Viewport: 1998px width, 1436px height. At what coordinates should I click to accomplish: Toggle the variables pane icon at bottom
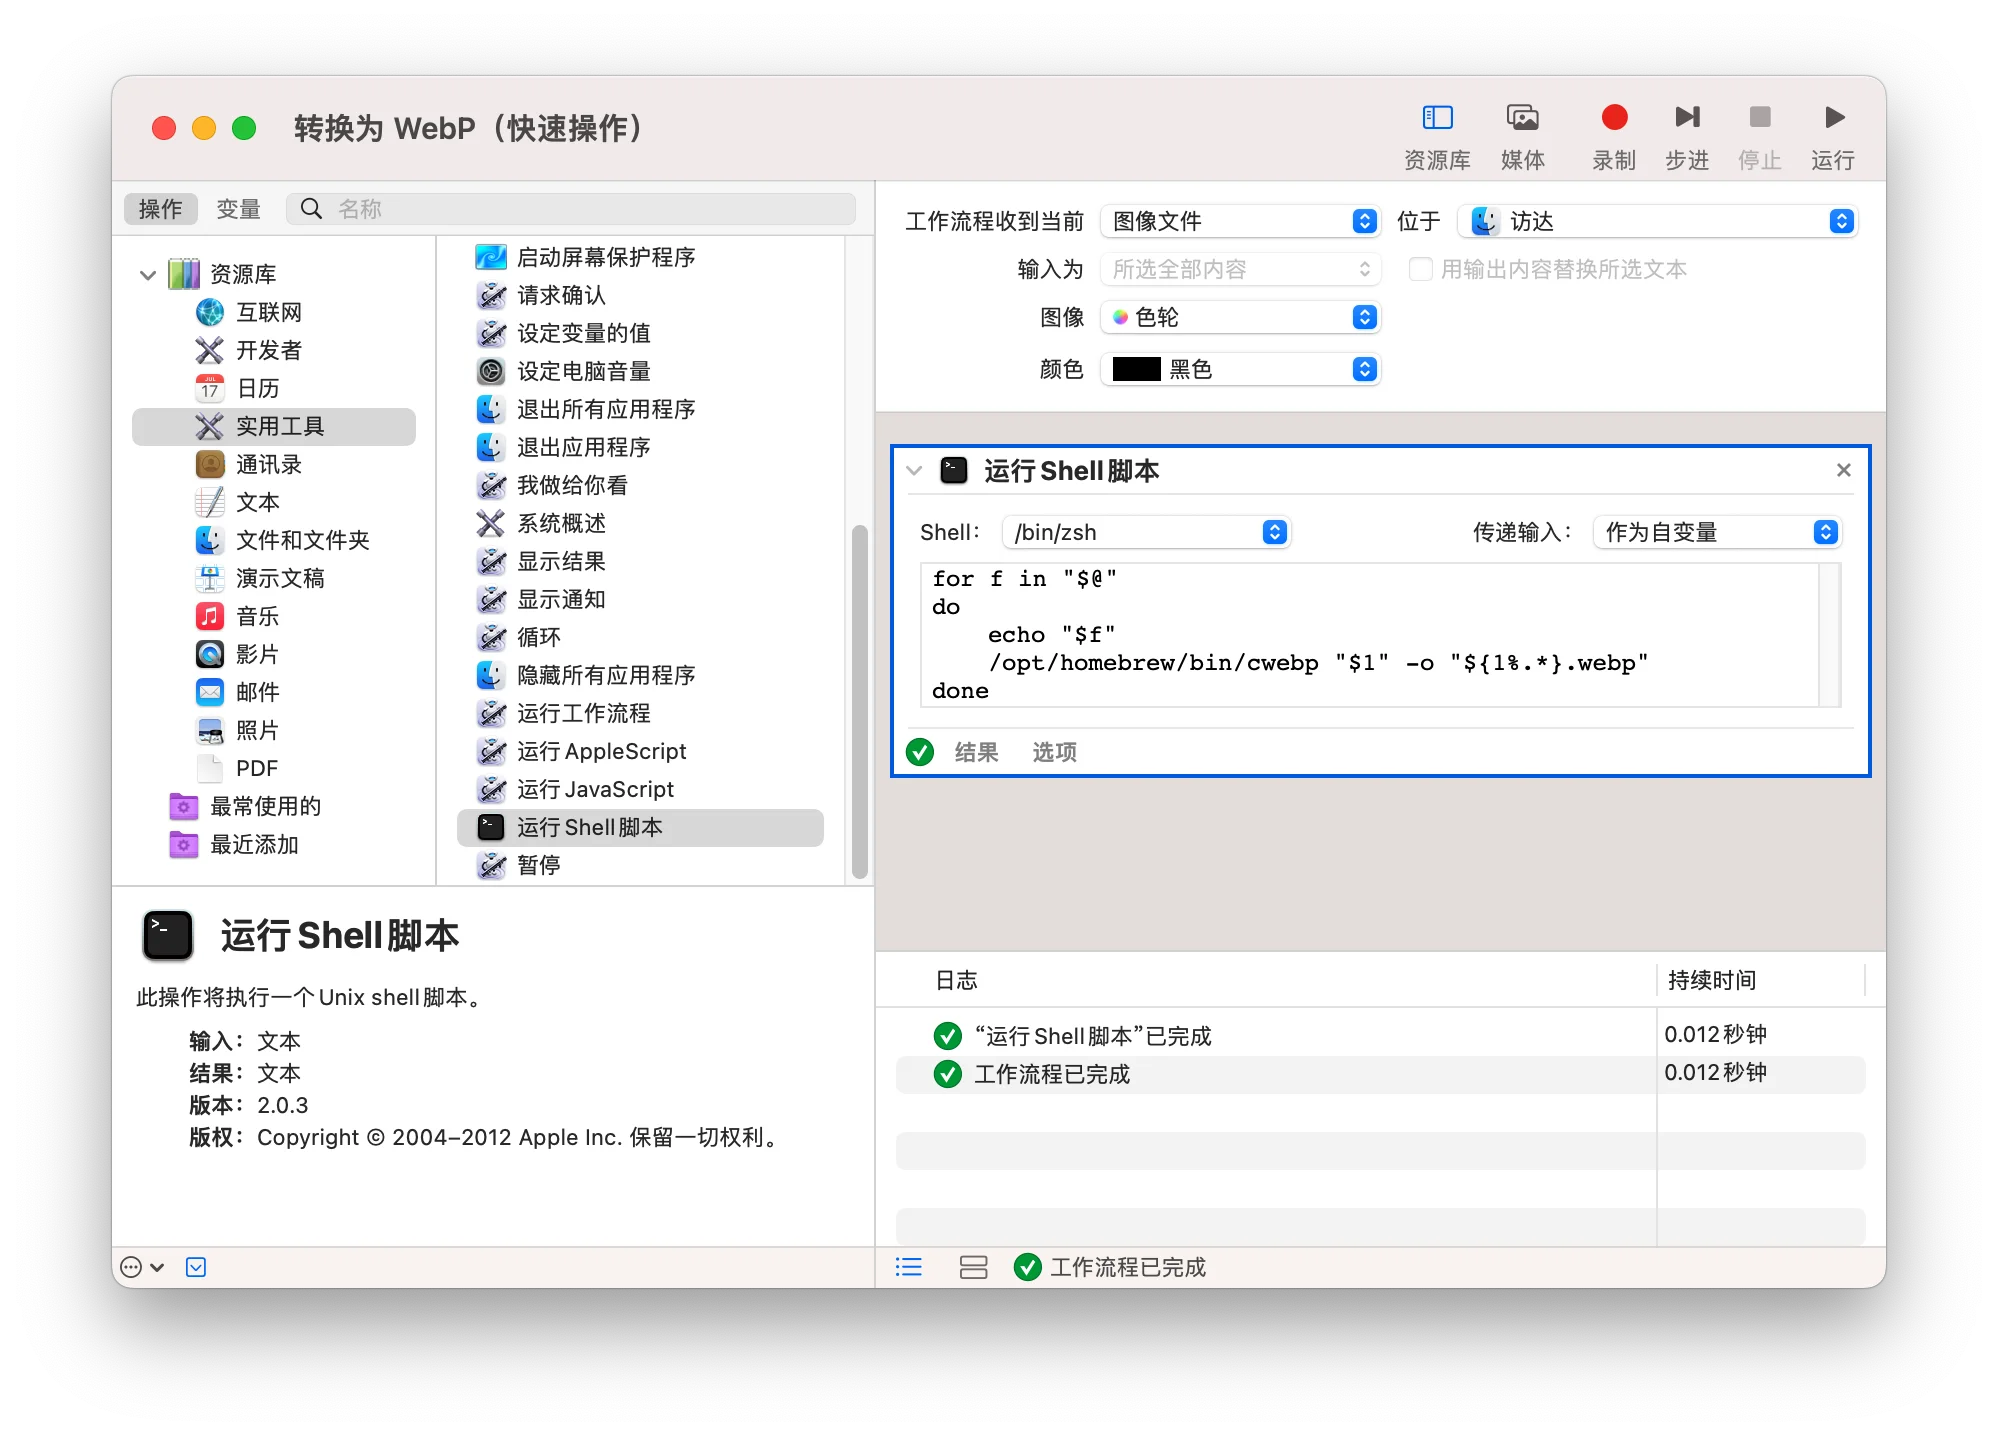point(973,1267)
